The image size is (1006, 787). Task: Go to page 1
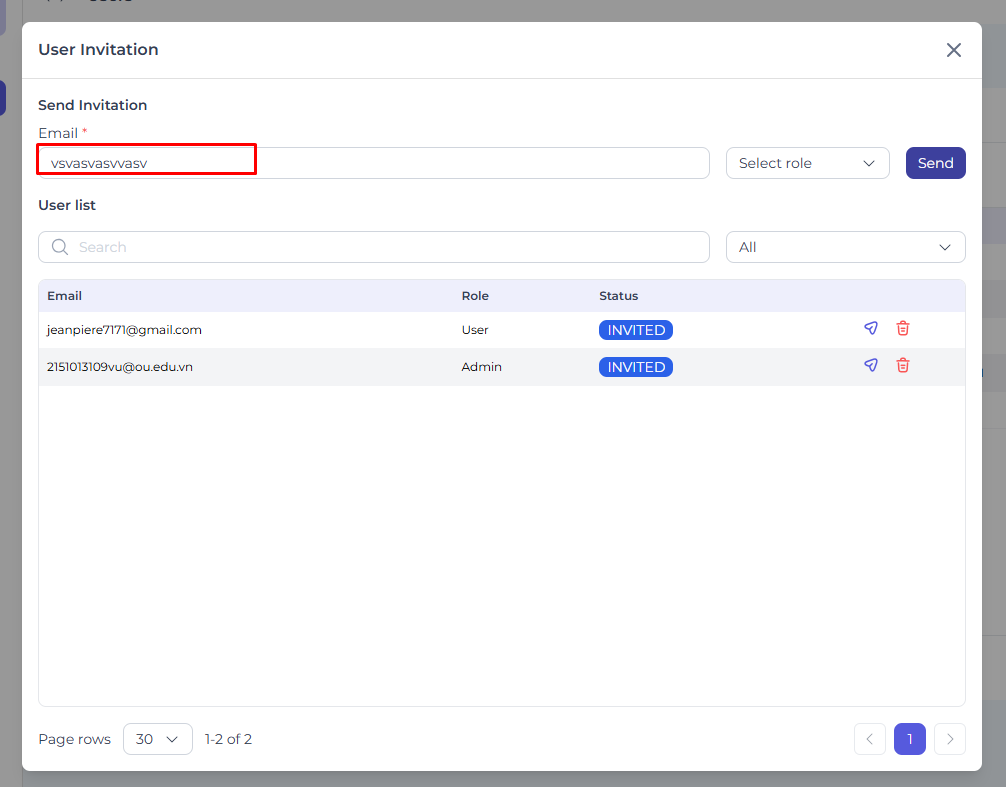[910, 739]
